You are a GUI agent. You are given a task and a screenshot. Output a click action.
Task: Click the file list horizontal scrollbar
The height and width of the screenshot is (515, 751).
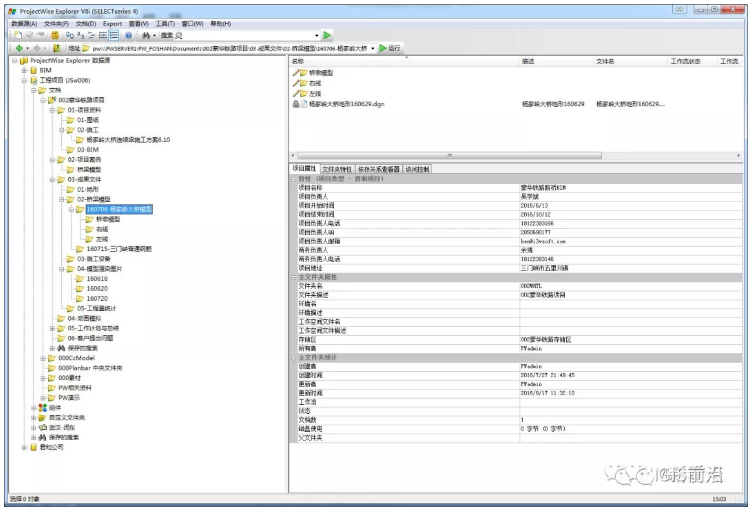[x=449, y=156]
